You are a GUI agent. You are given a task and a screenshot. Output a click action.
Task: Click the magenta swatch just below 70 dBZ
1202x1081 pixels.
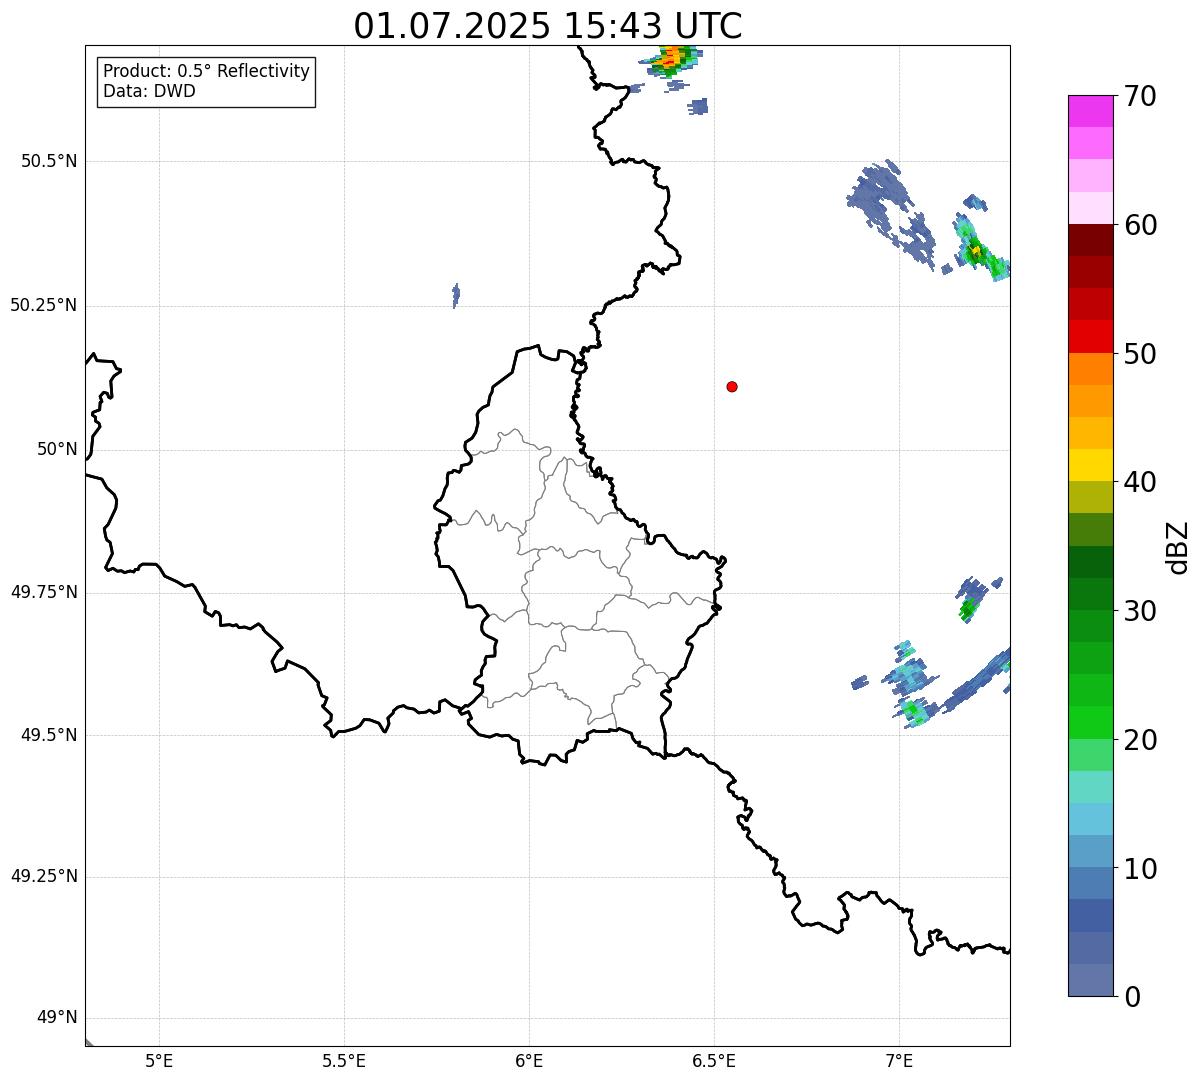click(x=1091, y=111)
